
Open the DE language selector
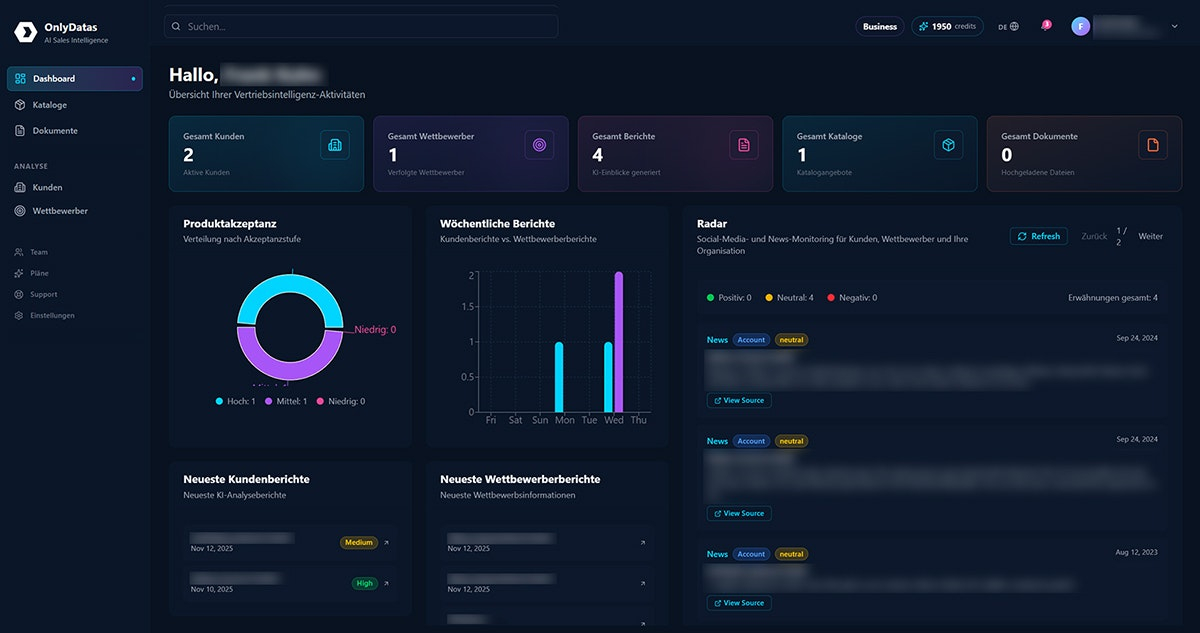(x=1008, y=27)
